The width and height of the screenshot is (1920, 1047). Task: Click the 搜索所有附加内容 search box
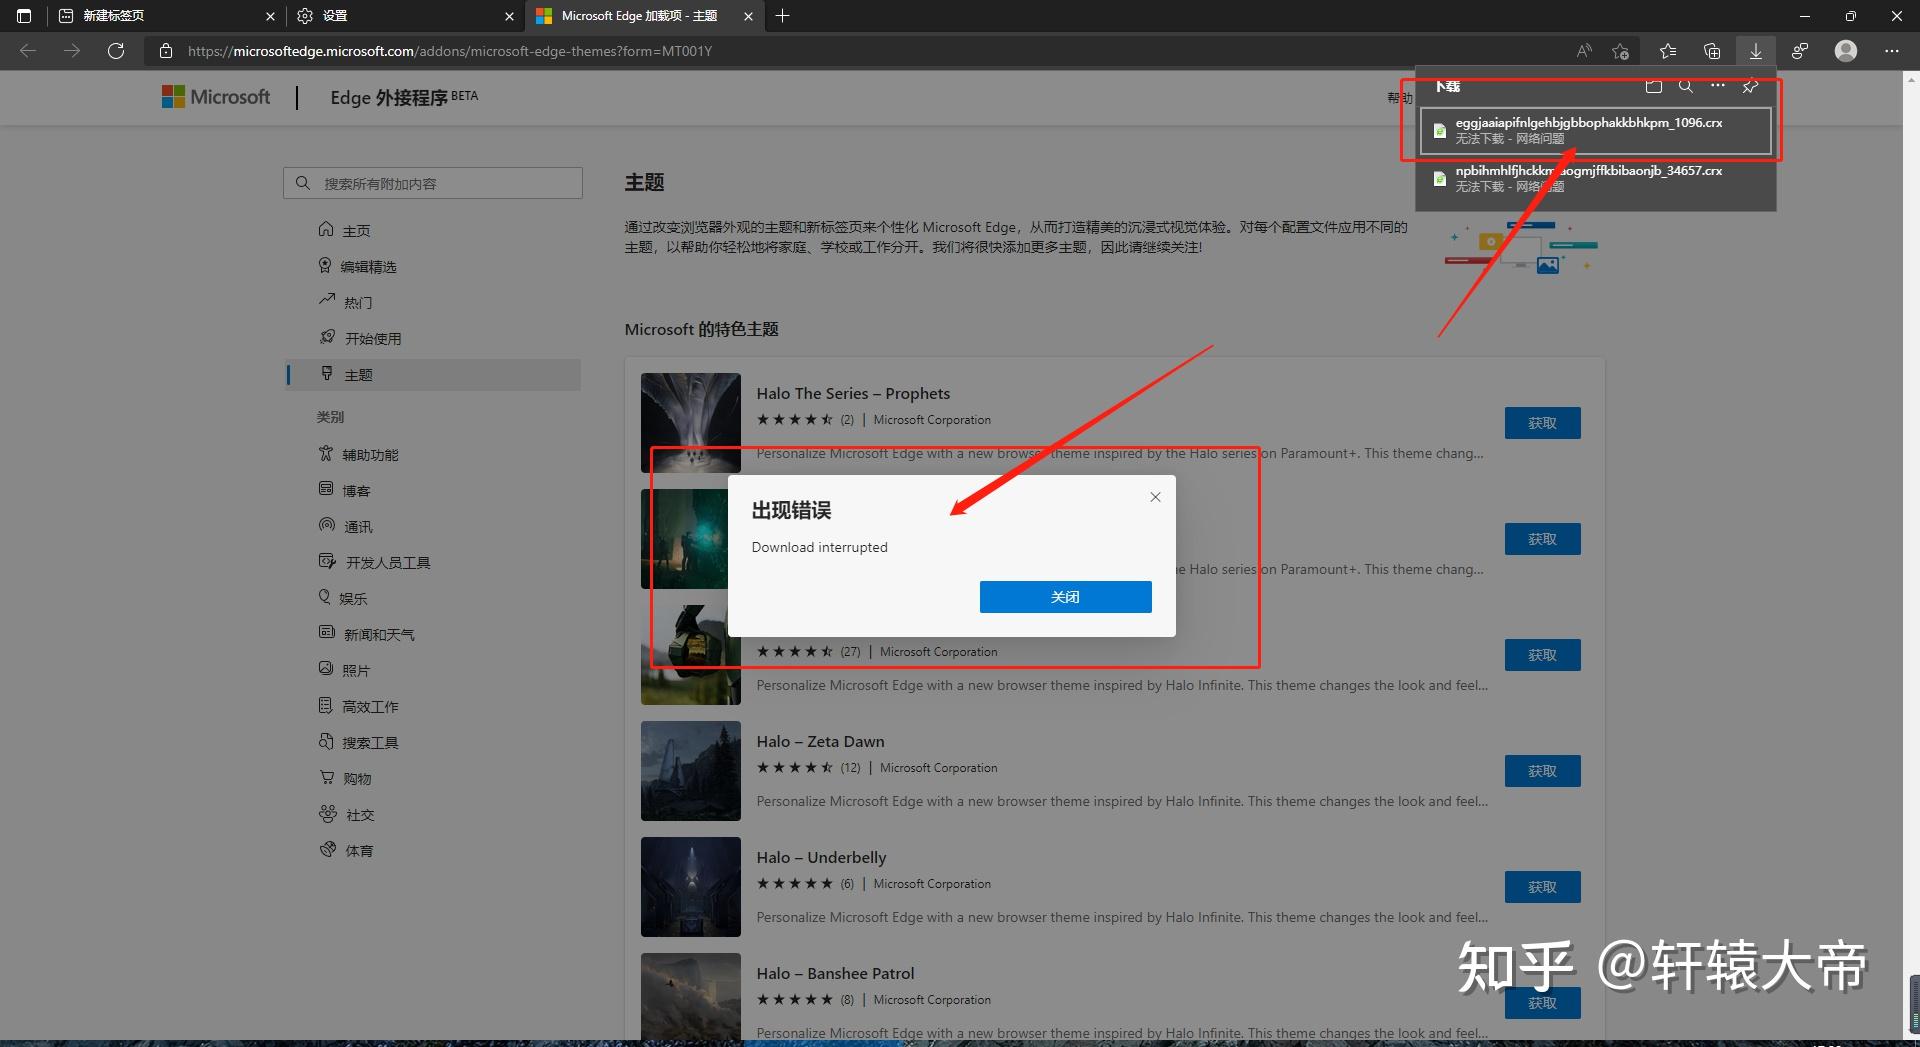[432, 182]
